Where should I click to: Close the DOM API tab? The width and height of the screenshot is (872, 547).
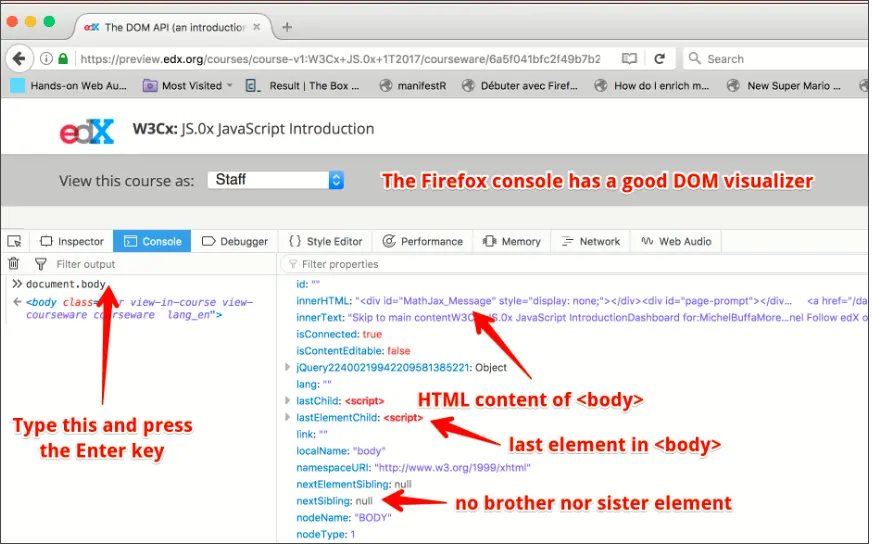click(x=256, y=27)
